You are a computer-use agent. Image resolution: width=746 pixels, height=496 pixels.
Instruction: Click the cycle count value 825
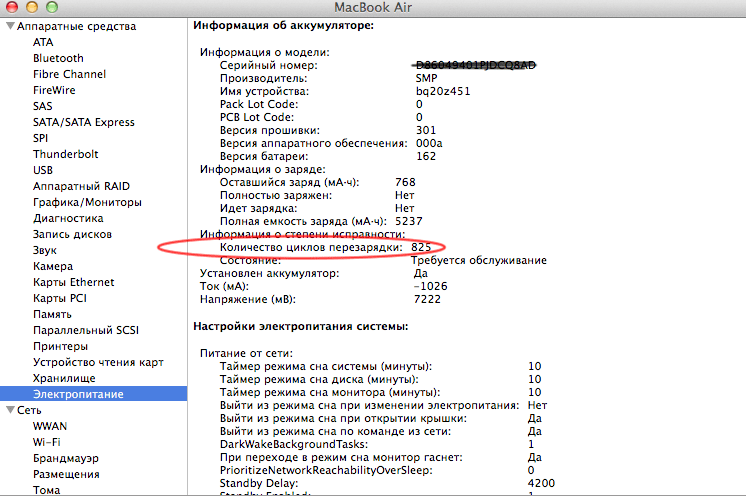click(421, 247)
